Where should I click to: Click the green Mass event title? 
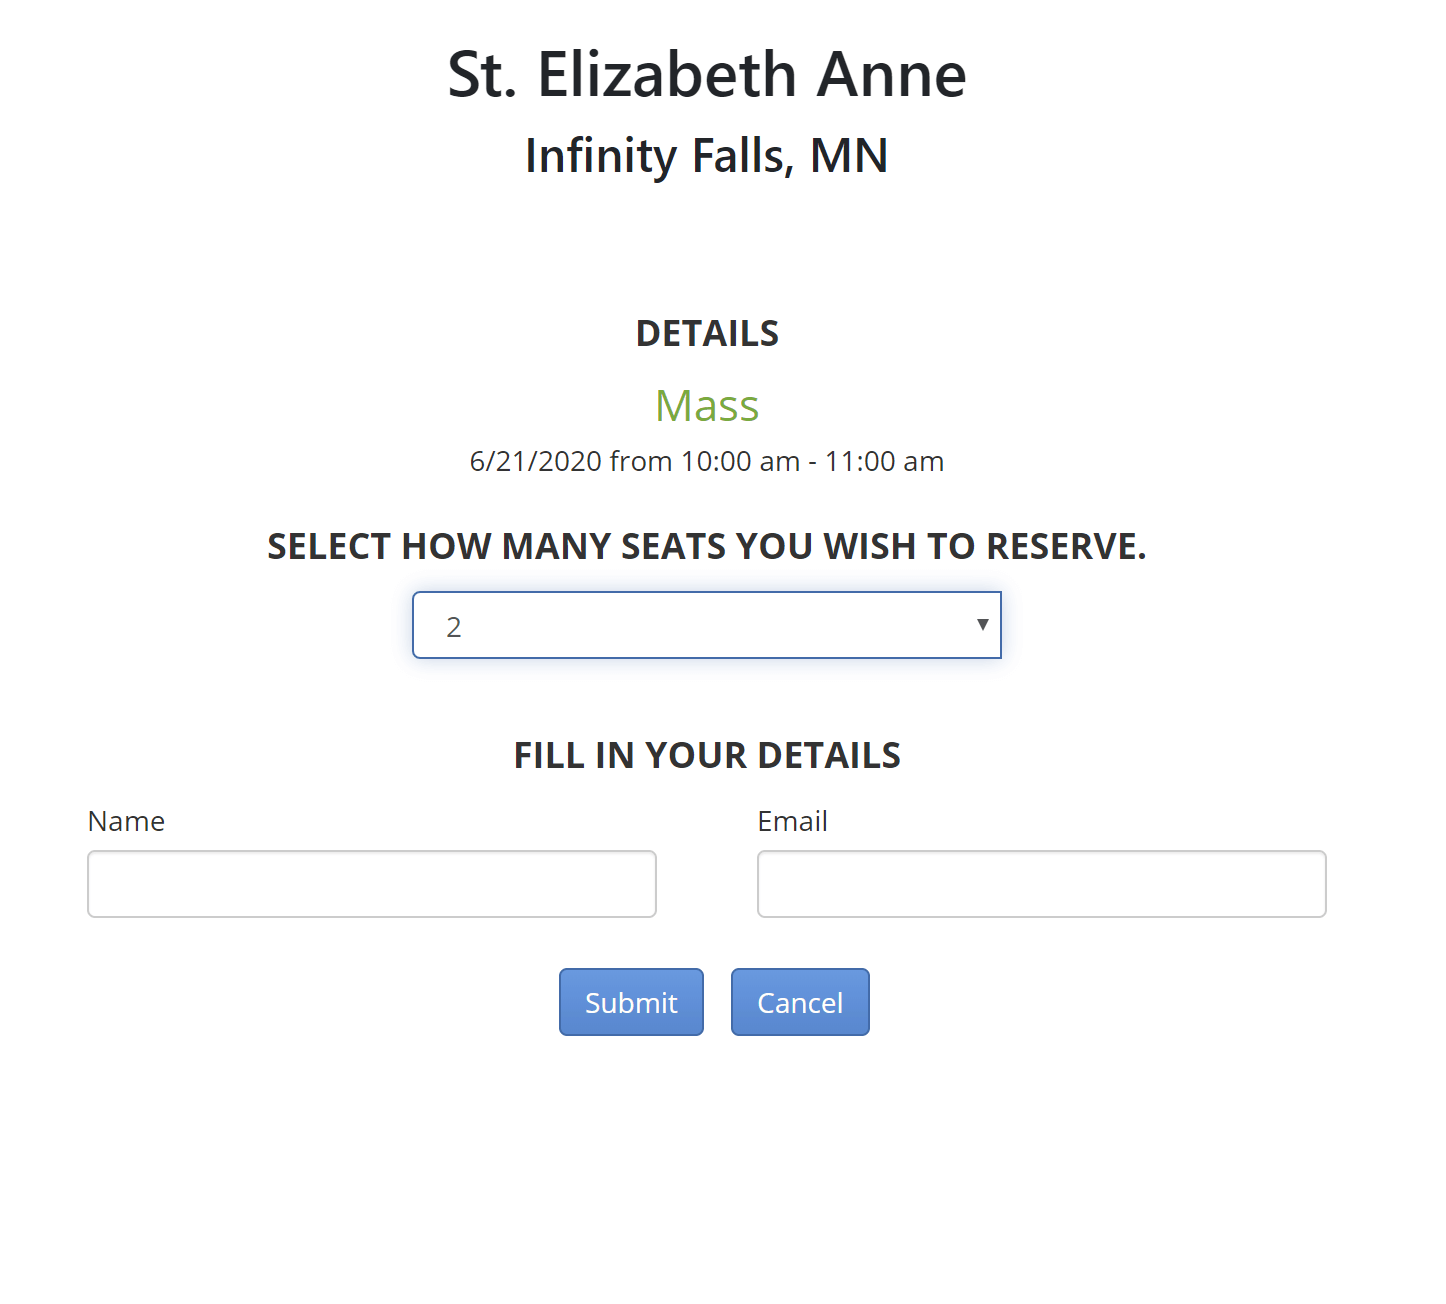(x=707, y=406)
